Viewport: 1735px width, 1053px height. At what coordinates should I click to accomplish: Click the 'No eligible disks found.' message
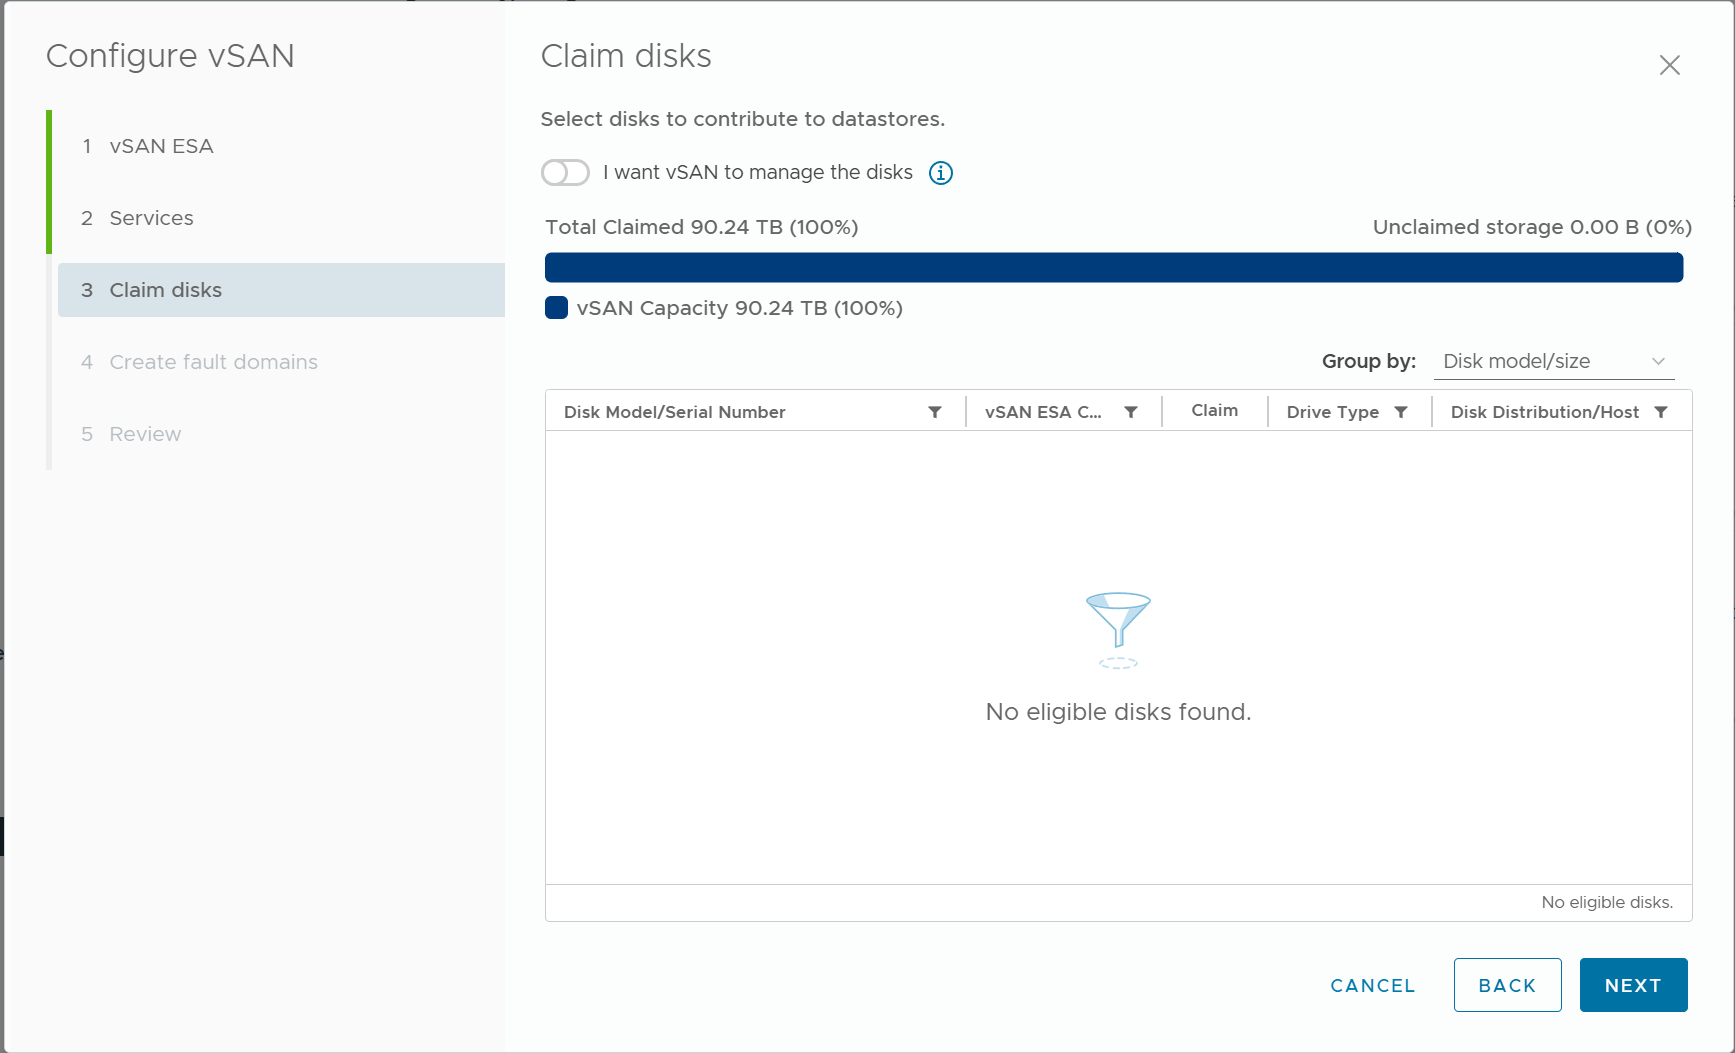tap(1118, 712)
